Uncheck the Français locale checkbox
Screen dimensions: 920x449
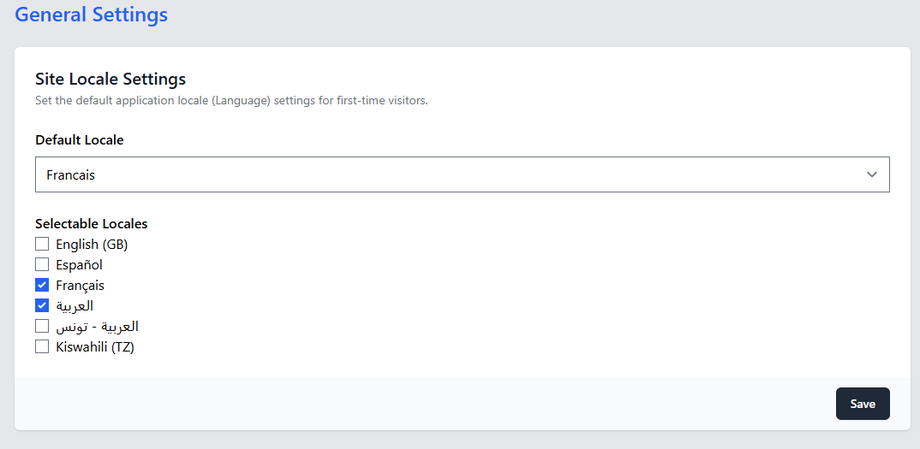[x=42, y=285]
